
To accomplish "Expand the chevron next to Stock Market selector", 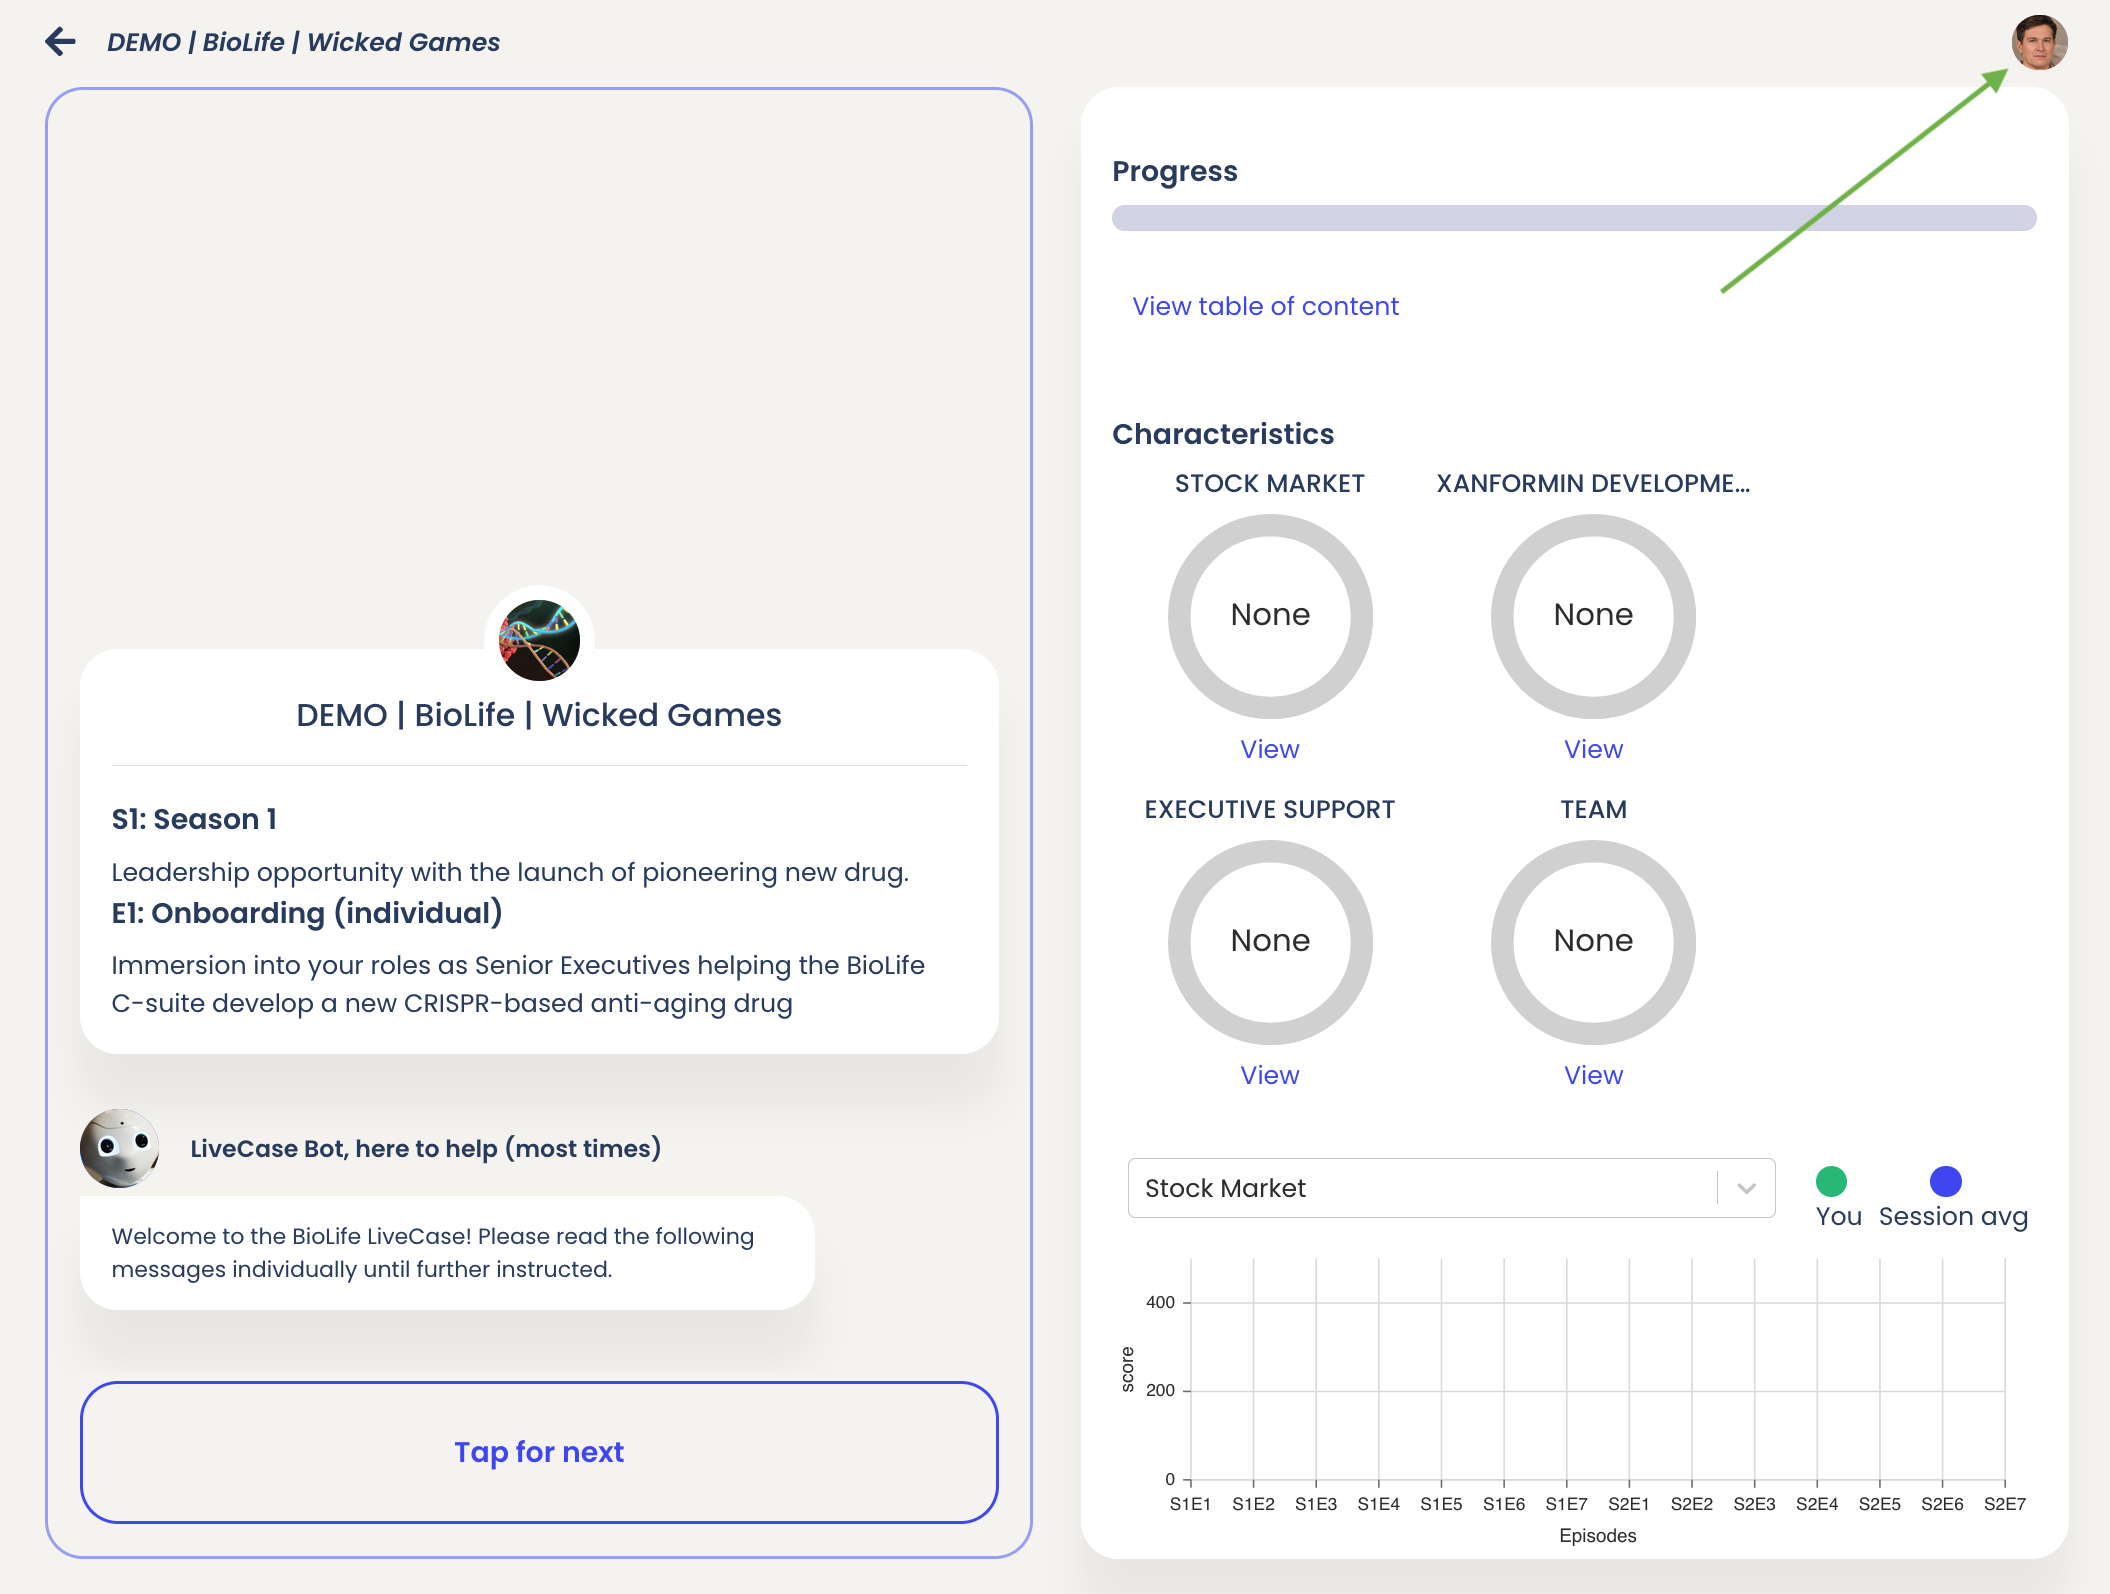I will tap(1745, 1188).
